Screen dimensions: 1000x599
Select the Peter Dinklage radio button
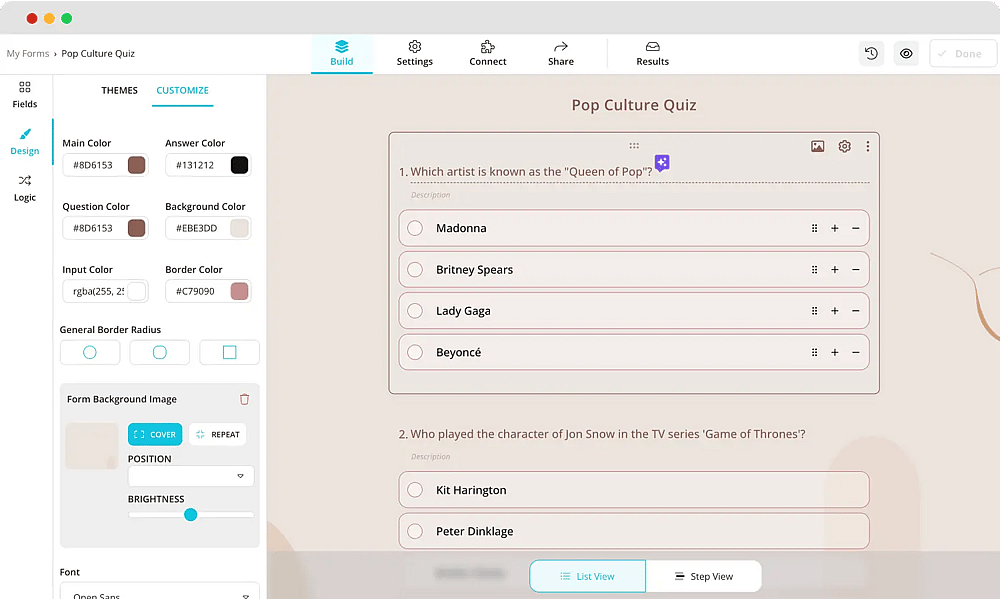(x=415, y=531)
